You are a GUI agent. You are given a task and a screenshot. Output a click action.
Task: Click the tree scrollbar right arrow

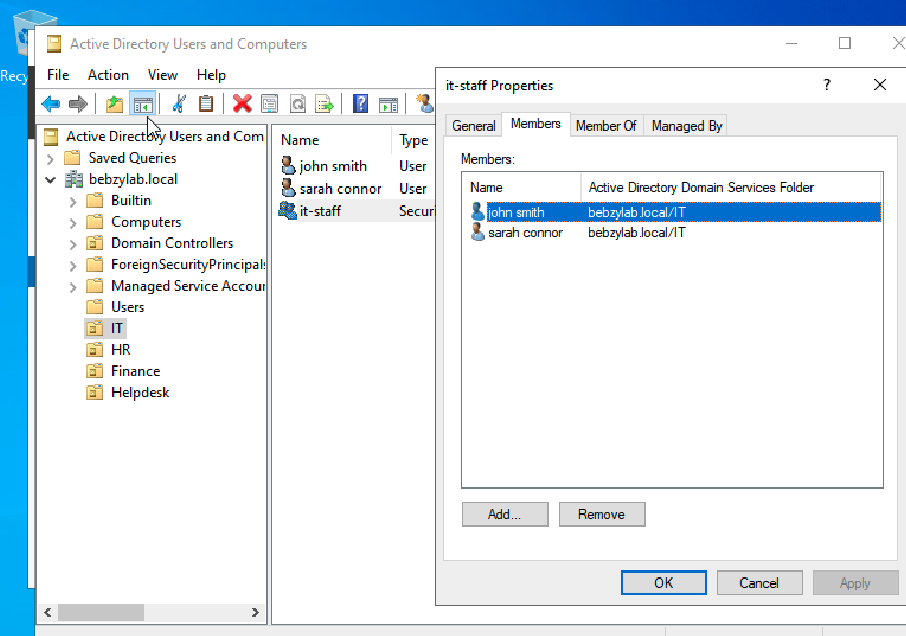click(255, 612)
